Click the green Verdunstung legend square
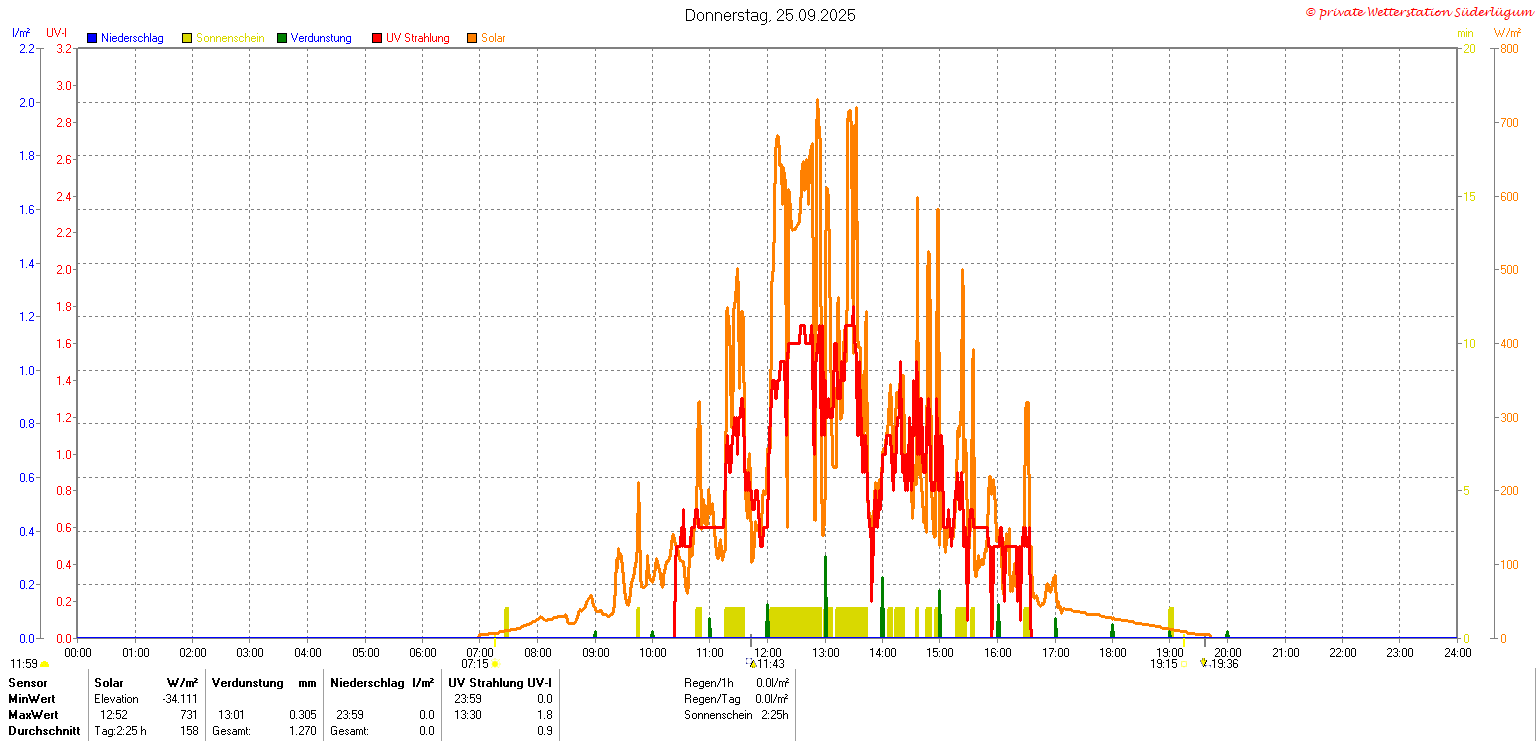This screenshot has height=741, width=1536. click(x=282, y=38)
